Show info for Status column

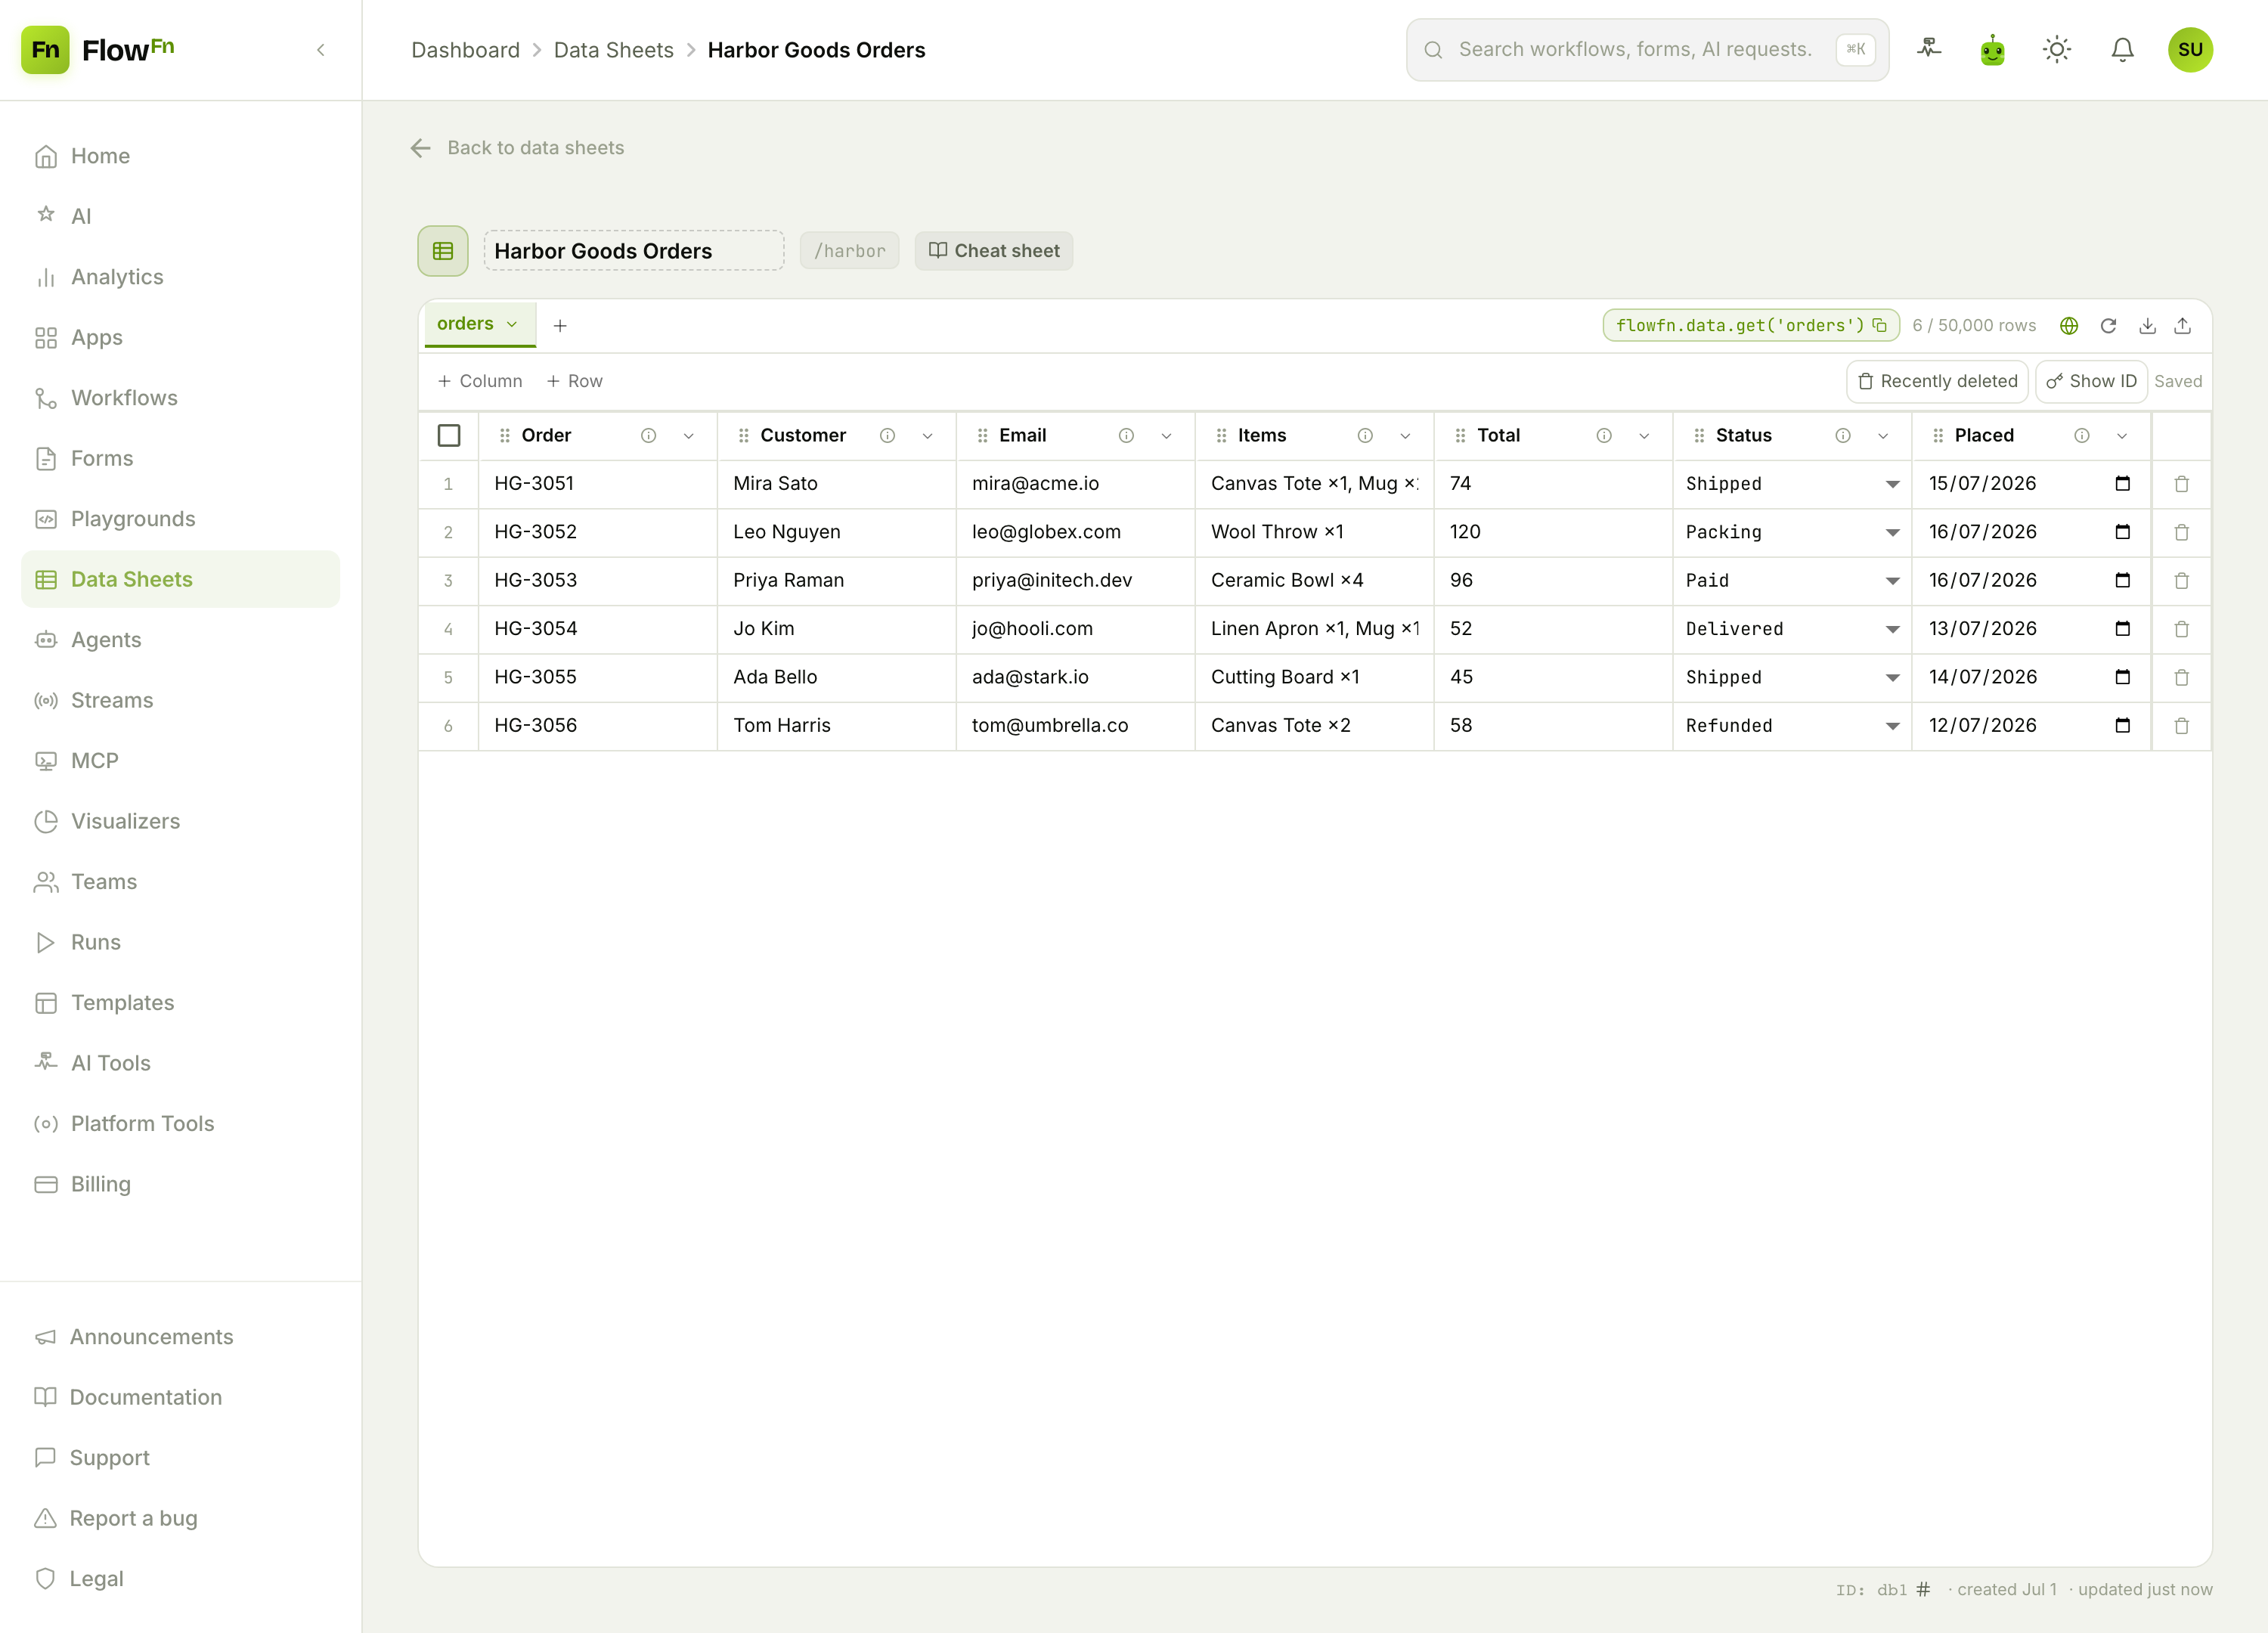click(1843, 435)
